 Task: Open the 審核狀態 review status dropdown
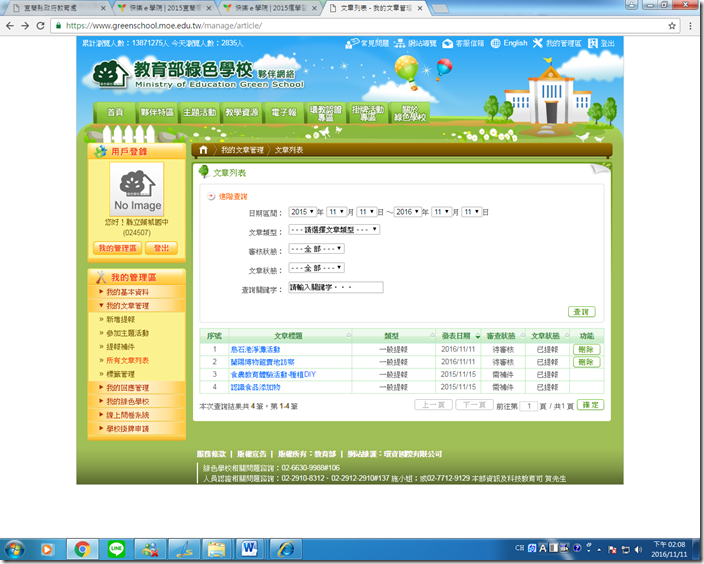(x=315, y=249)
